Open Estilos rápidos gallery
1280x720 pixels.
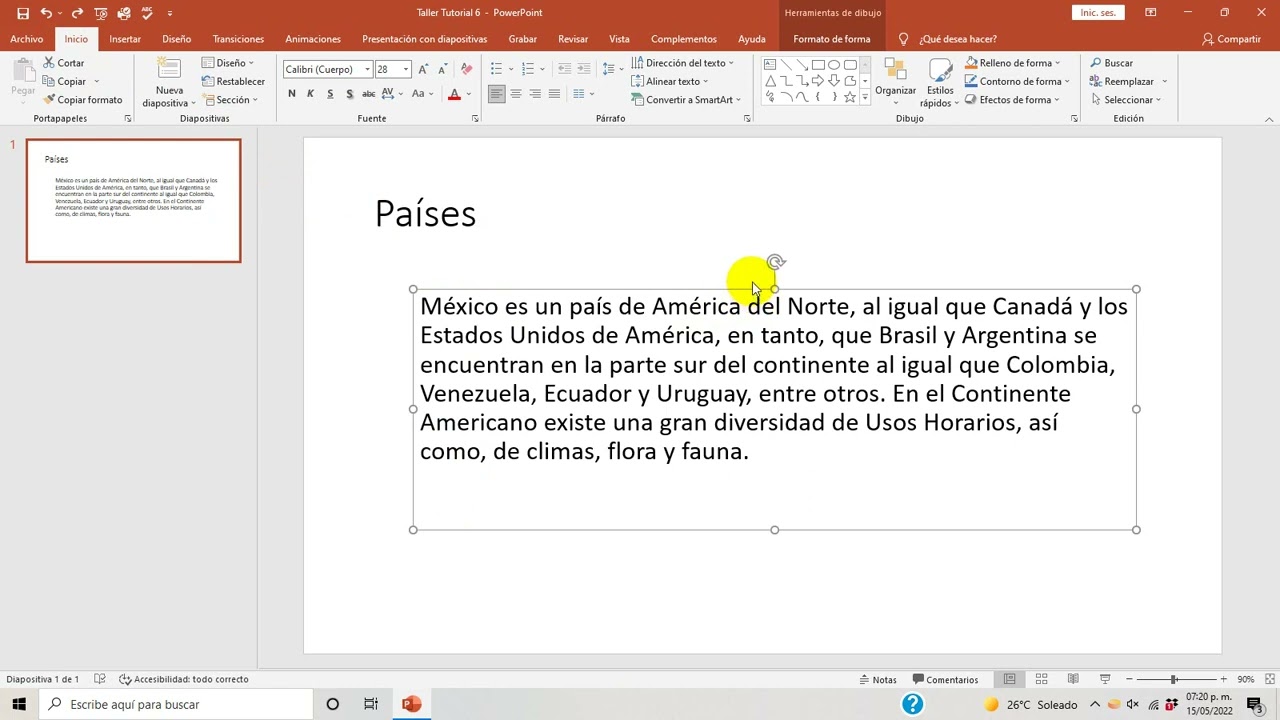pyautogui.click(x=939, y=82)
